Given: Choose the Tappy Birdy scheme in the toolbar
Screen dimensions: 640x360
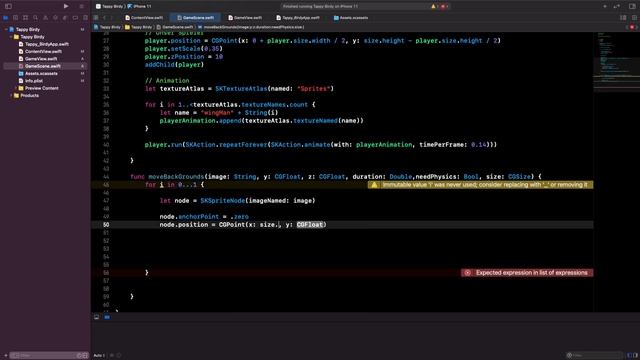Looking at the screenshot, I should point(109,7).
